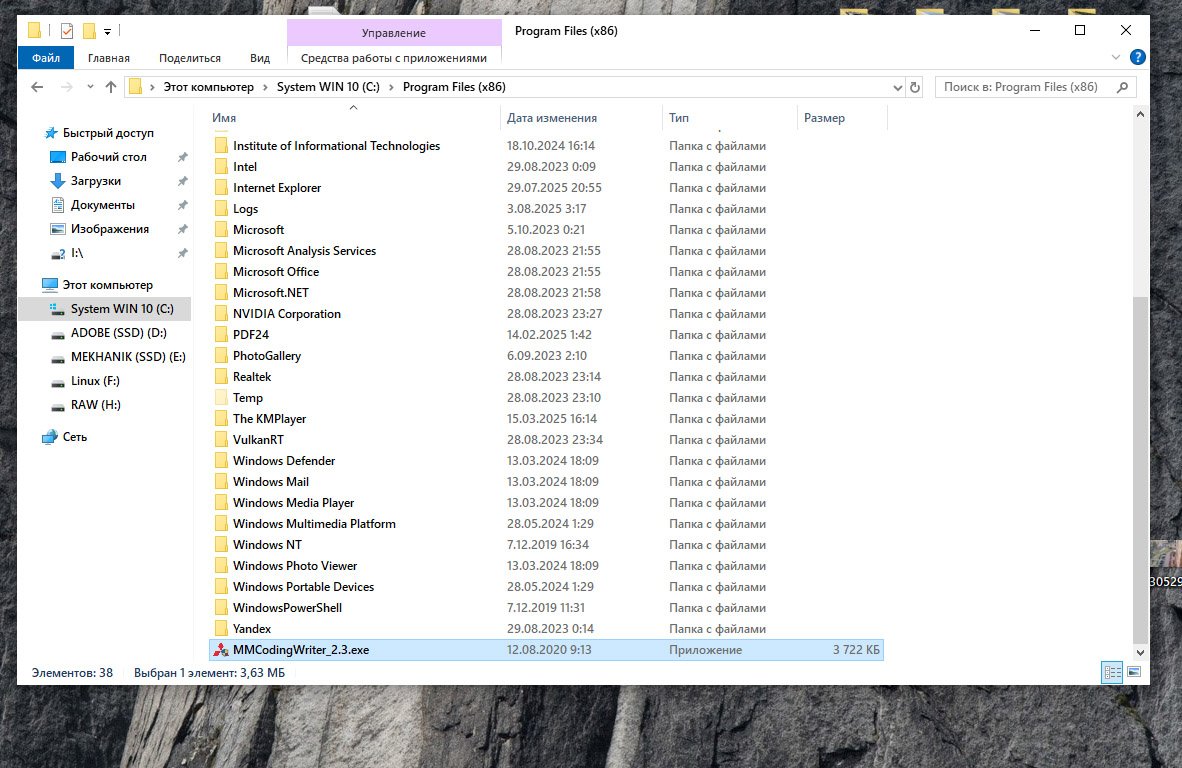Image resolution: width=1182 pixels, height=768 pixels.
Task: Click the System WIN 10 (C:) breadcrumb
Action: (328, 87)
